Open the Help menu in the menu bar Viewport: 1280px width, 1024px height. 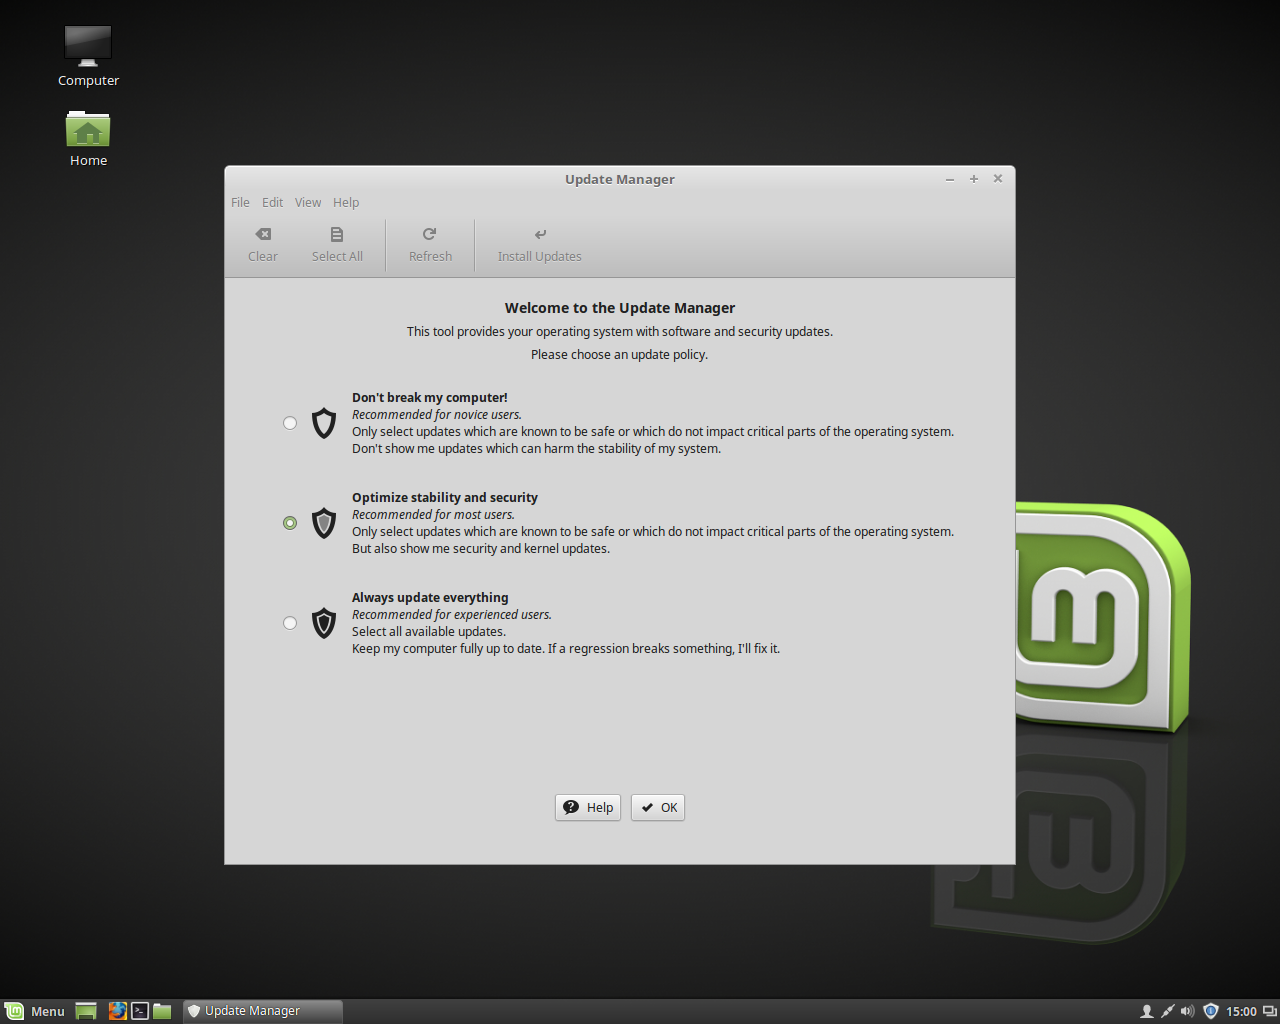point(346,202)
